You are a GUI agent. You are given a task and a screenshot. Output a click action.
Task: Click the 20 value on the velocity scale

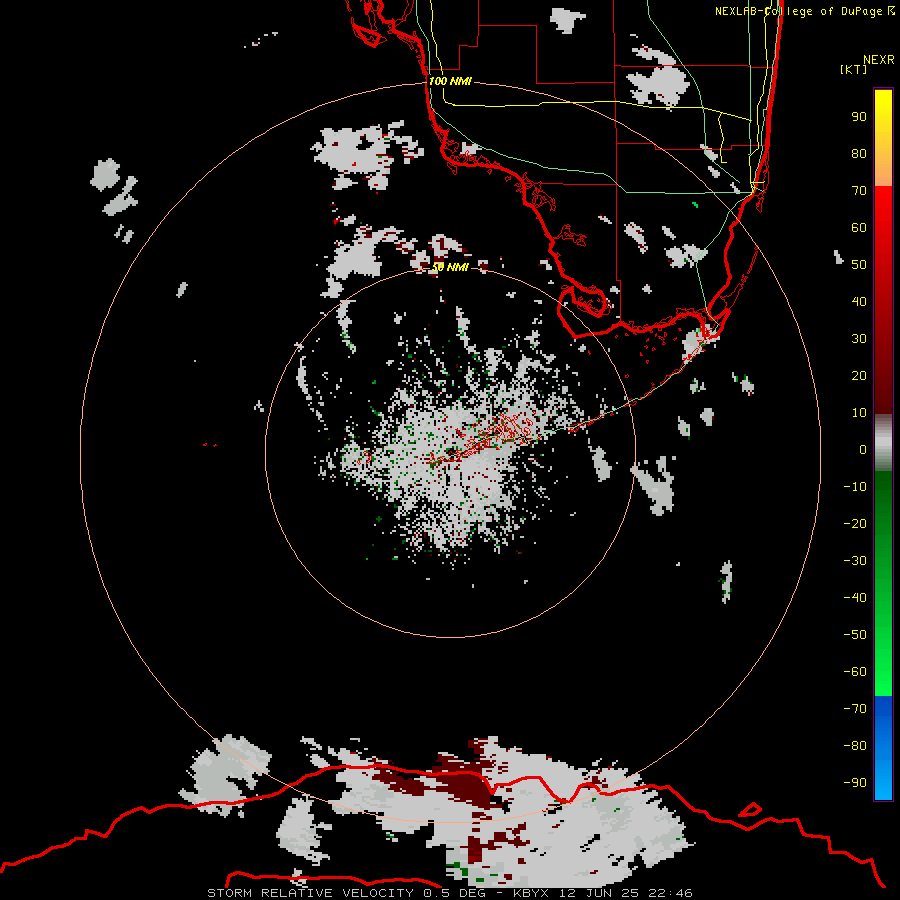point(859,375)
